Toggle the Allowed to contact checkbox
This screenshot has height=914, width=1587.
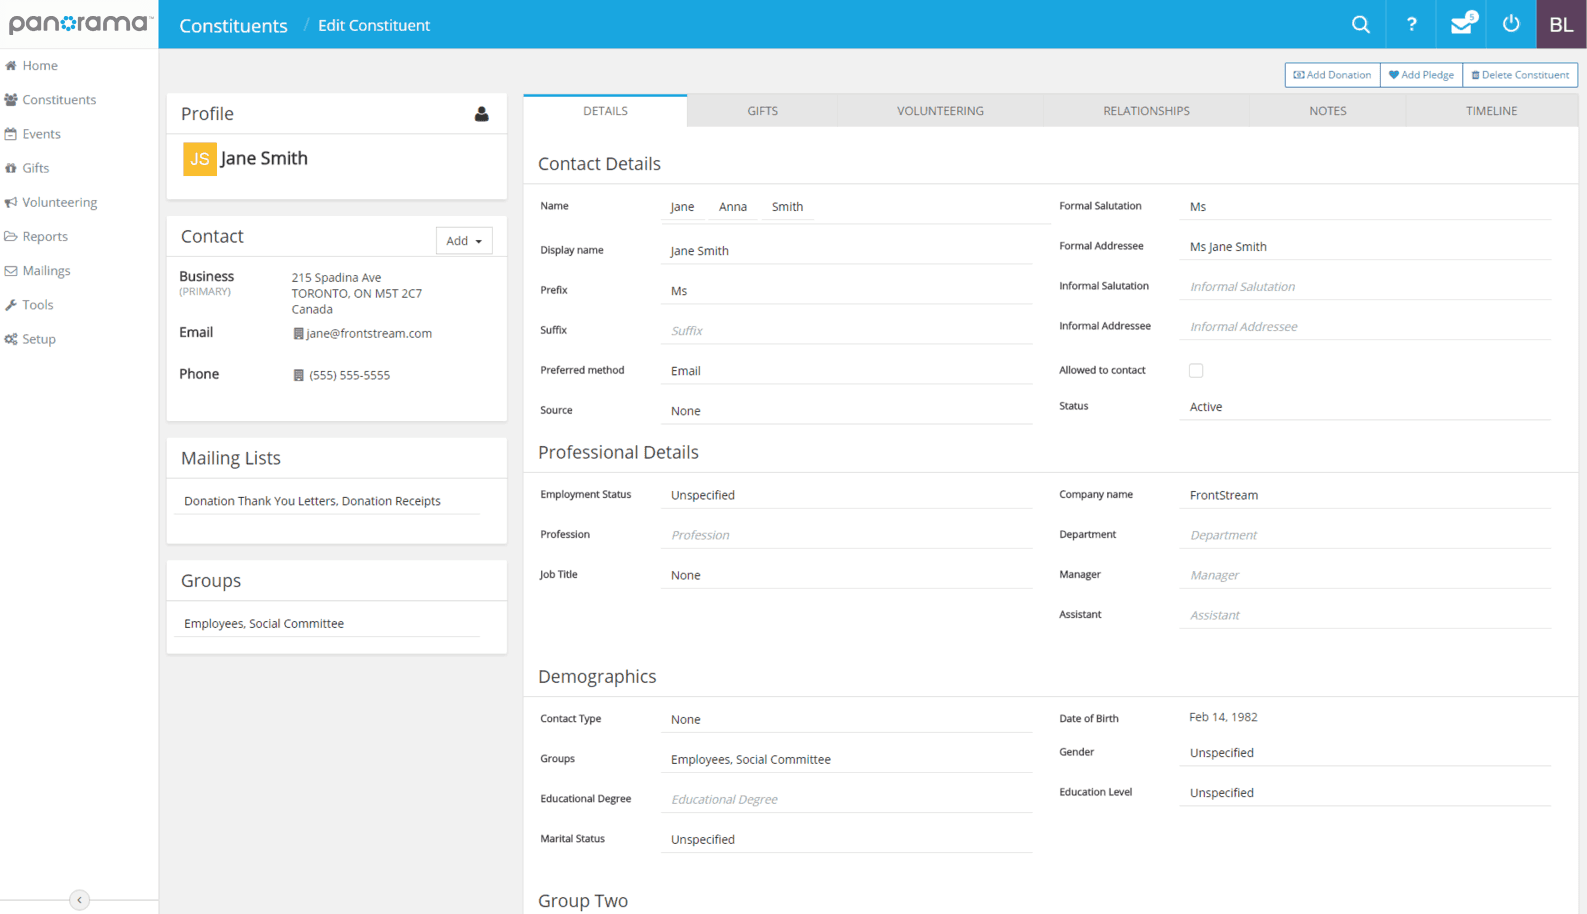click(x=1196, y=371)
